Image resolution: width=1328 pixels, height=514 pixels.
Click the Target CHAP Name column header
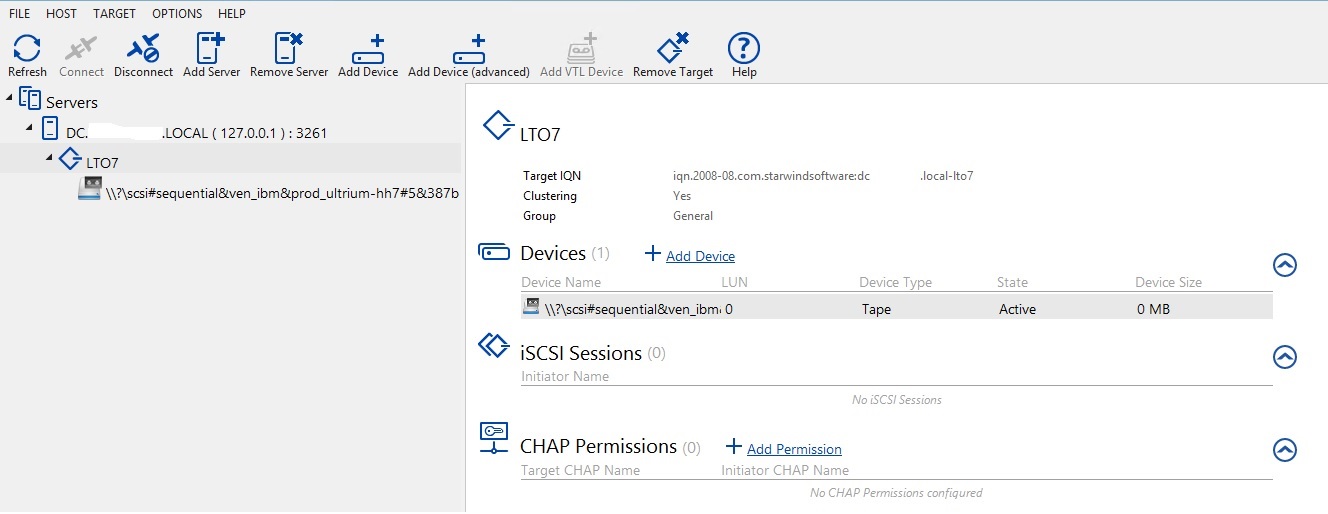pos(580,470)
